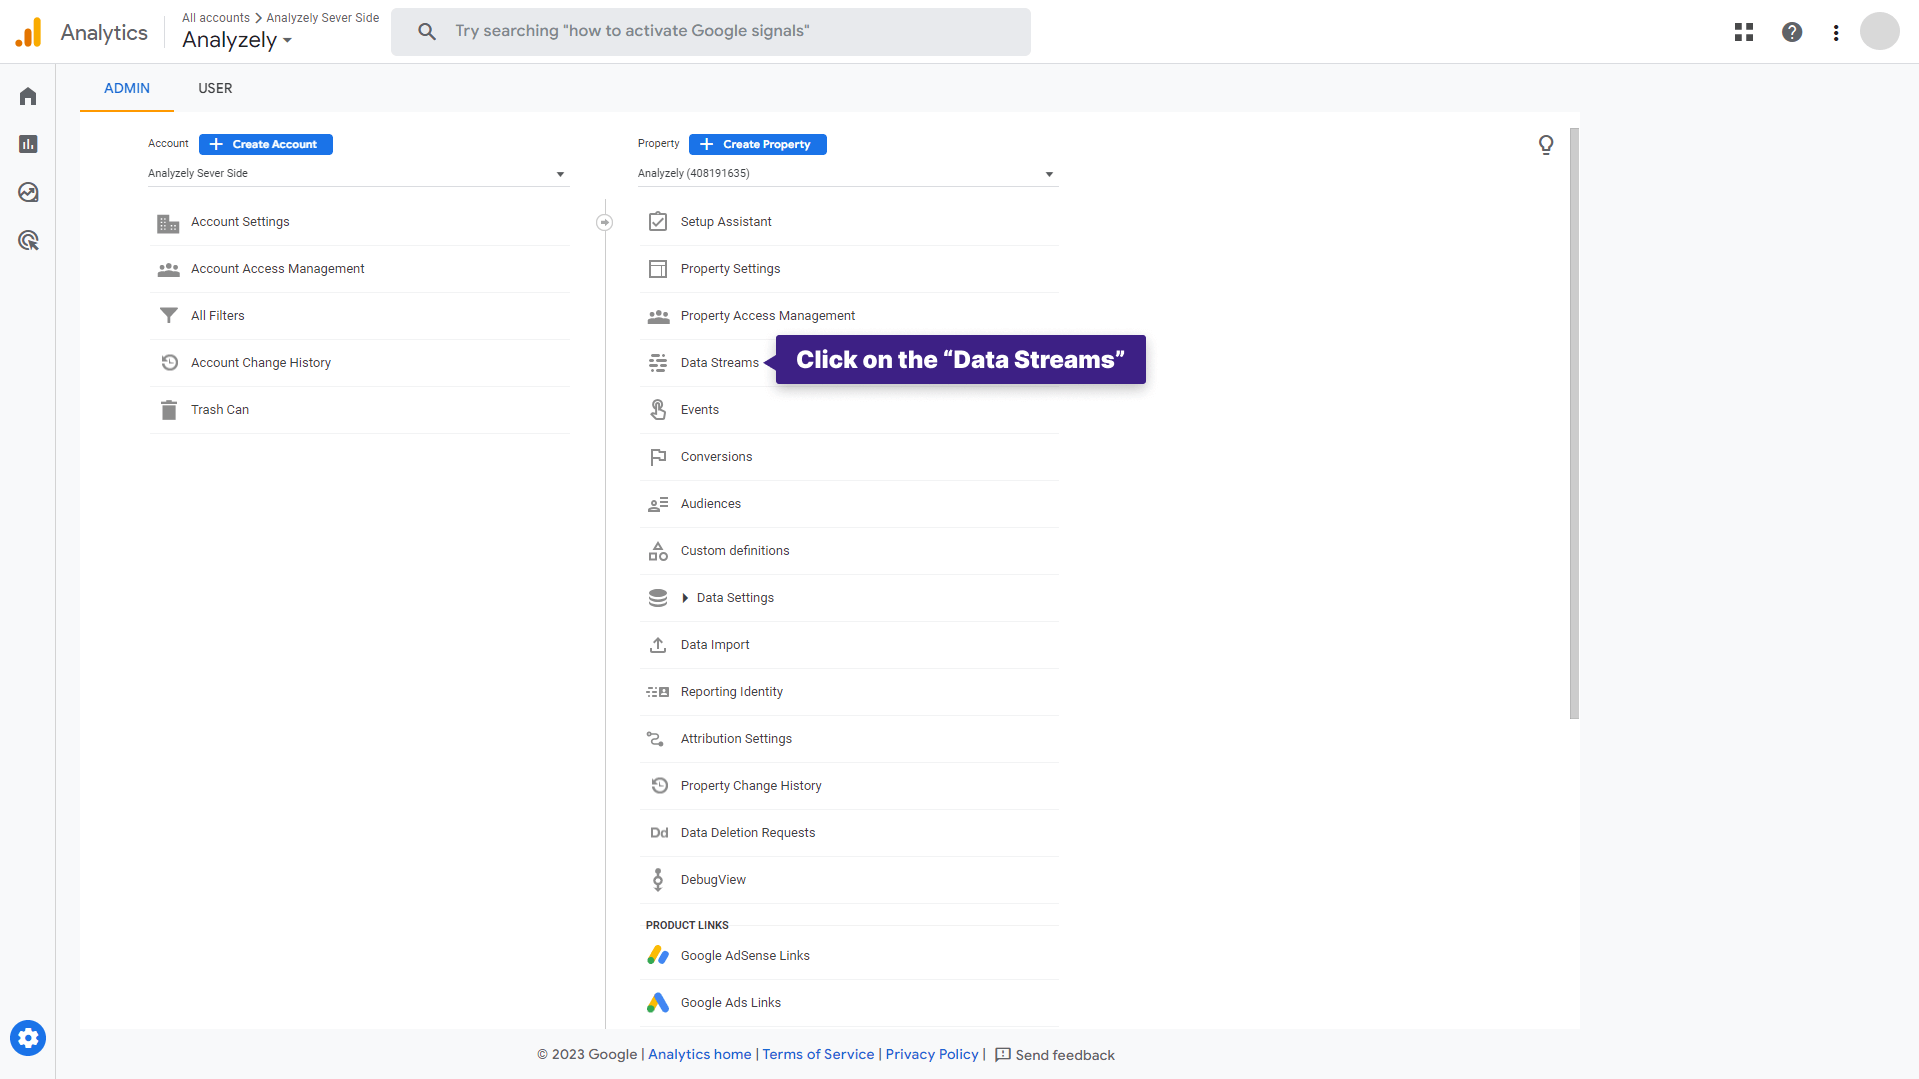
Task: Open the Reports bar chart icon
Action: [x=28, y=144]
